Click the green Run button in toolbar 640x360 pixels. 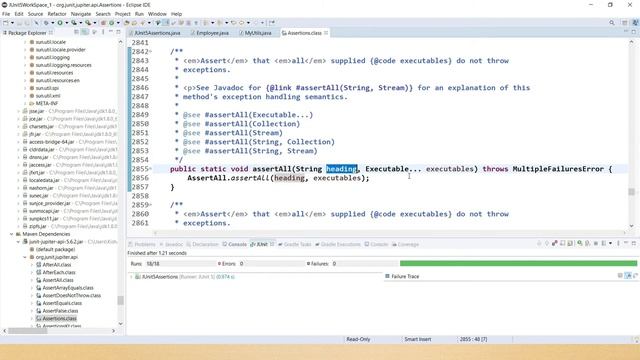(60, 23)
